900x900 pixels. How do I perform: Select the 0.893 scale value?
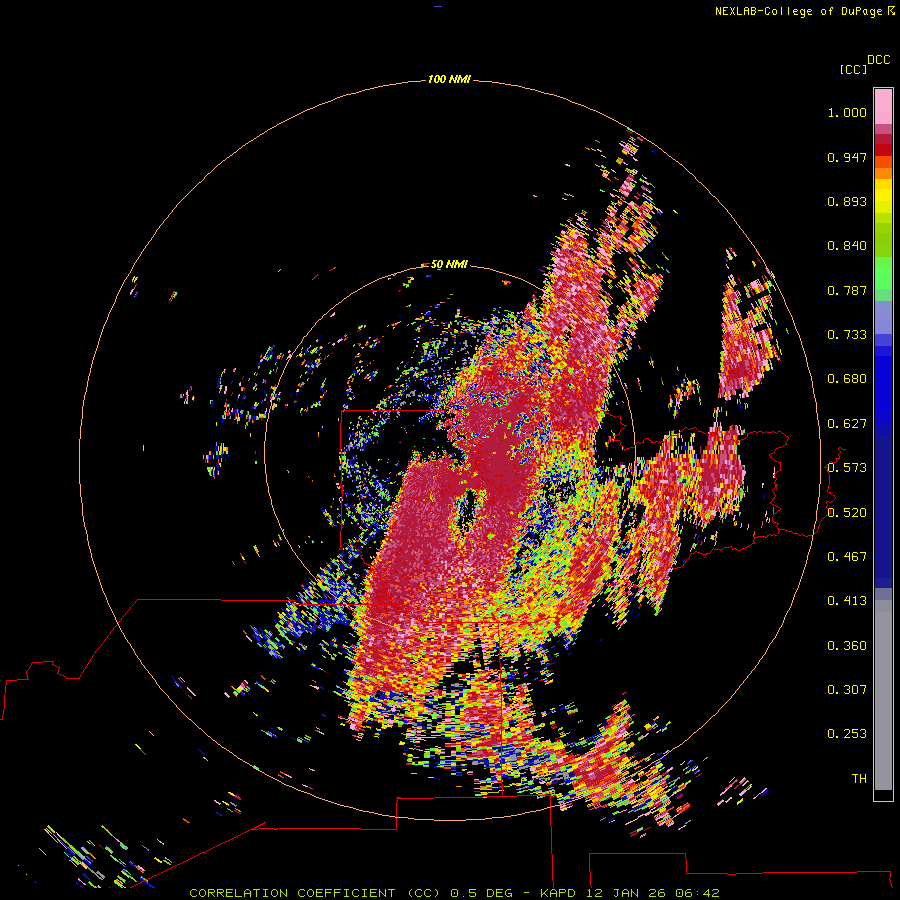847,201
